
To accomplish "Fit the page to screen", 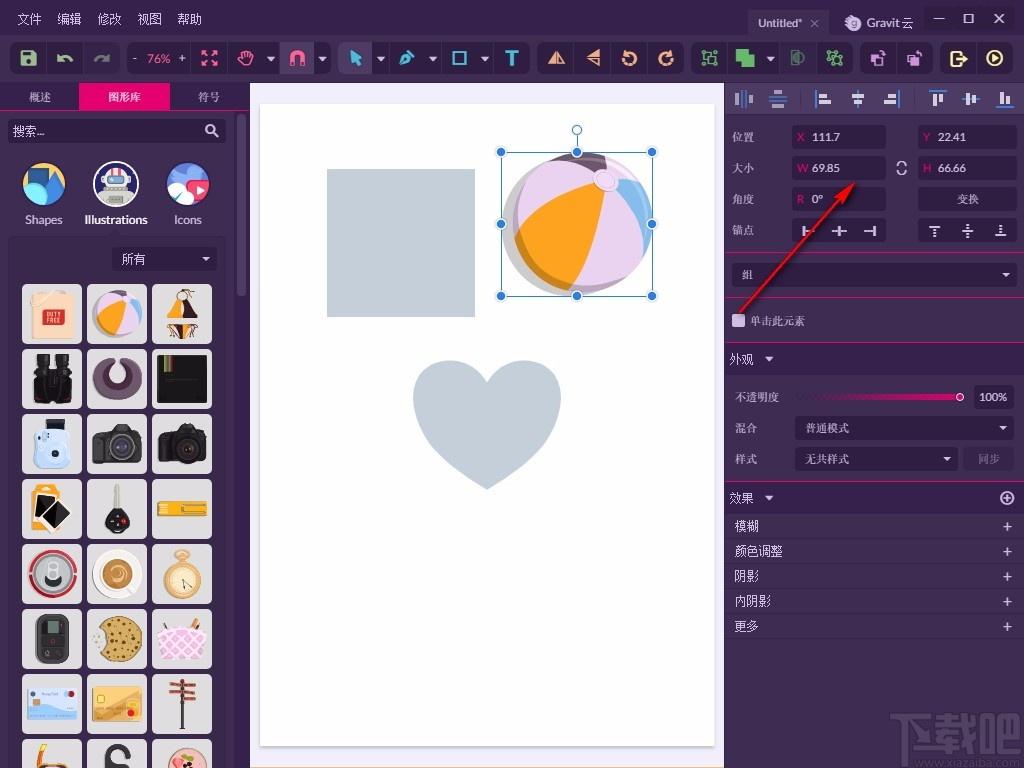I will pyautogui.click(x=210, y=58).
